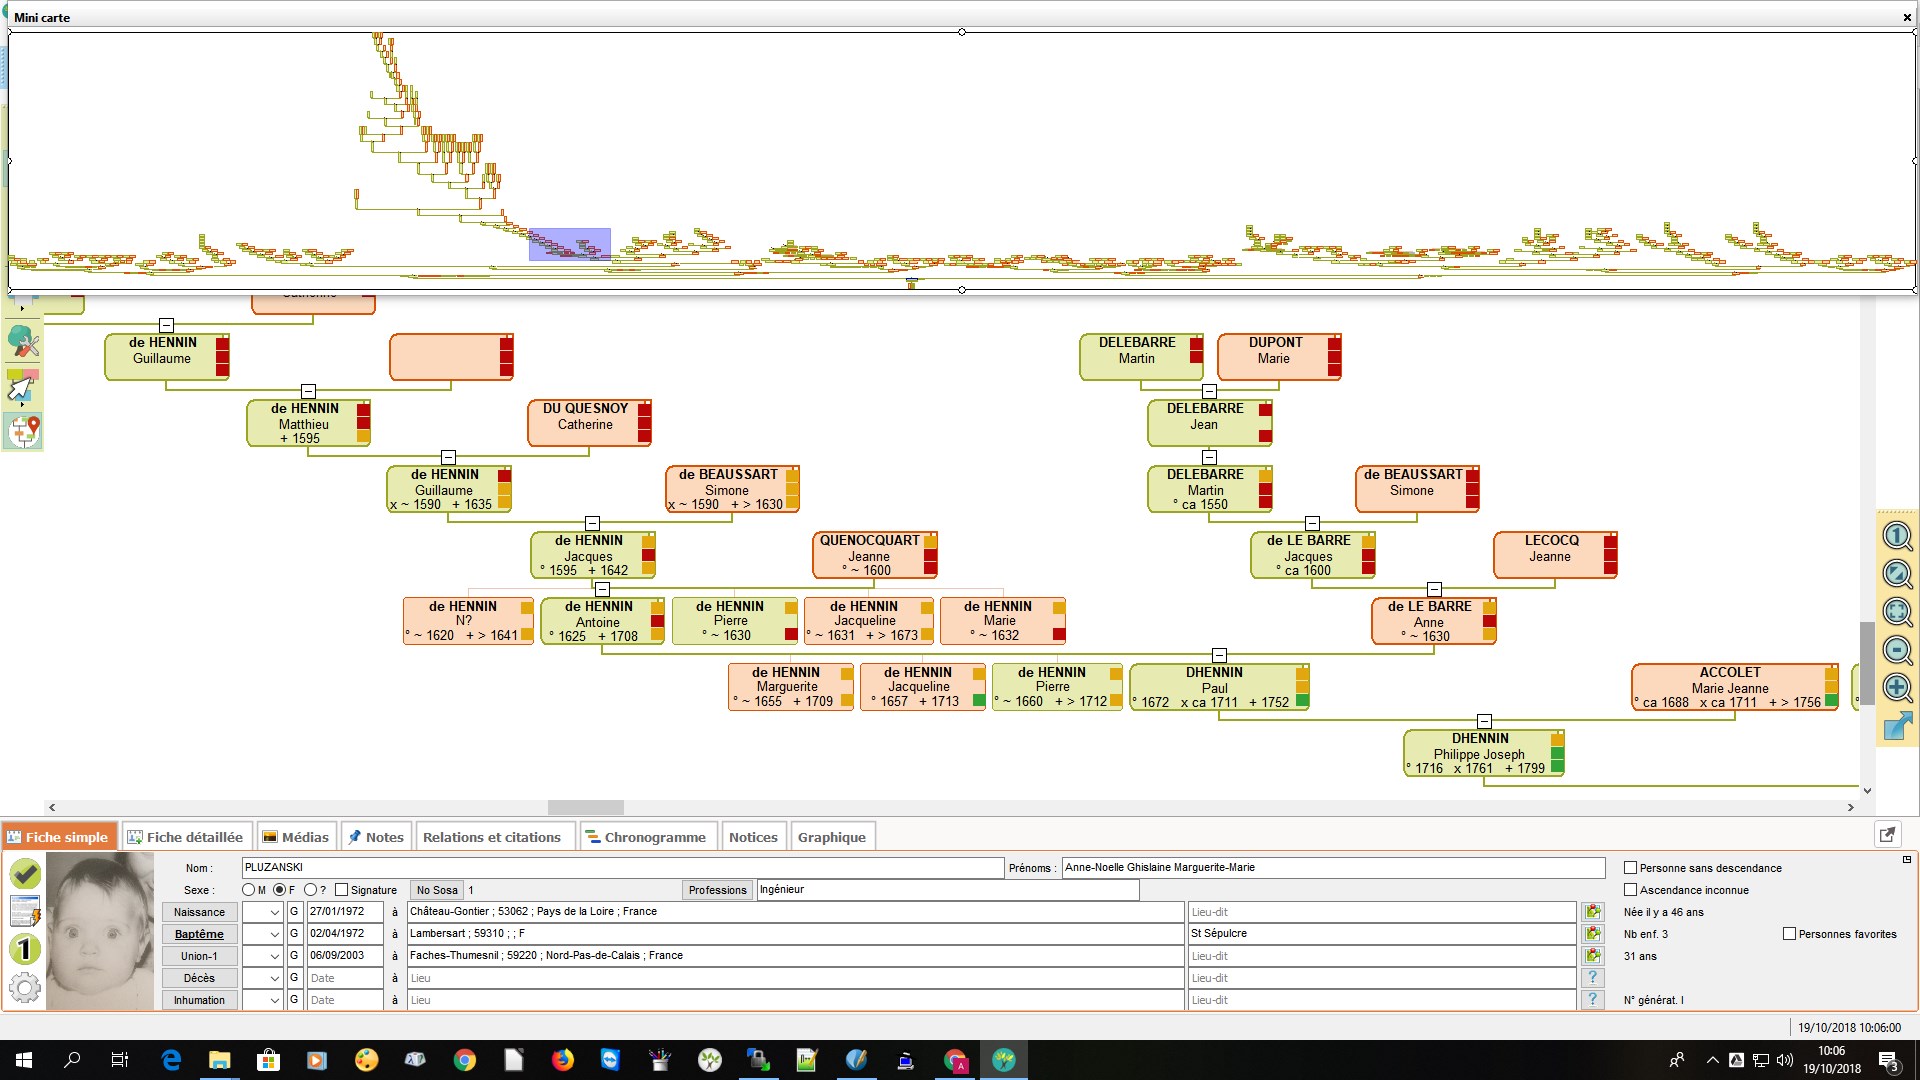Zoom in using the plus magnifier icon
1920x1080 pixels.
(1897, 688)
